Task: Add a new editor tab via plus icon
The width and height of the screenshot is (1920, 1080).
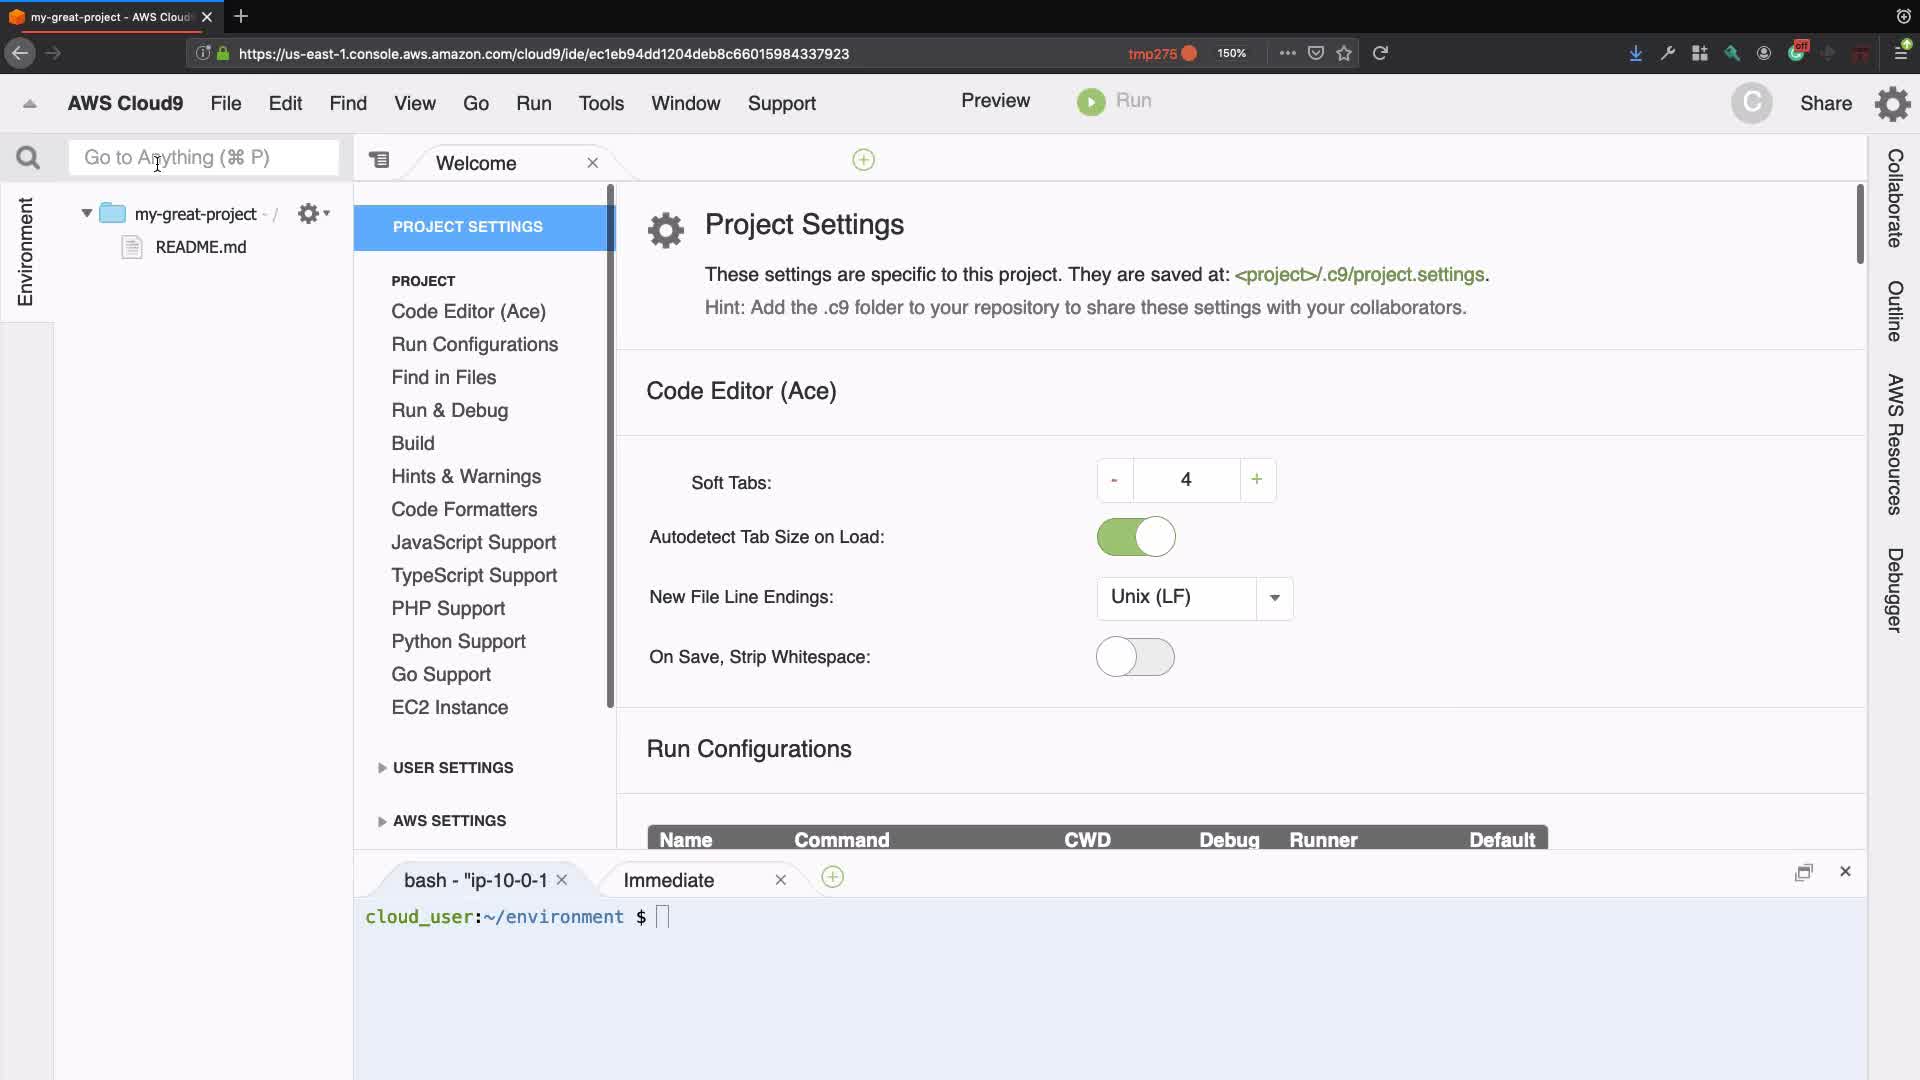Action: pos(863,160)
